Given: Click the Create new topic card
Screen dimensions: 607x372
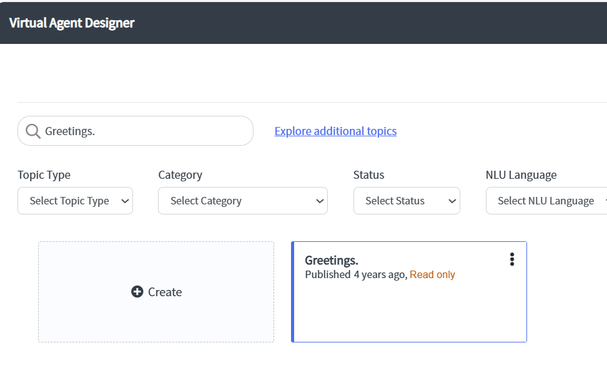Looking at the screenshot, I should pos(156,292).
